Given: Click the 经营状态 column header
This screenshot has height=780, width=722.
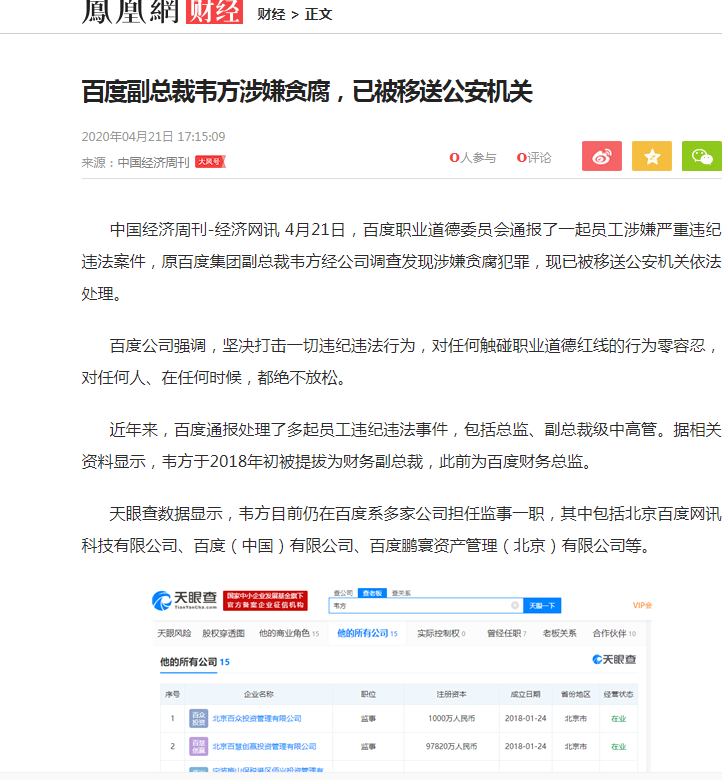Looking at the screenshot, I should coord(618,694).
